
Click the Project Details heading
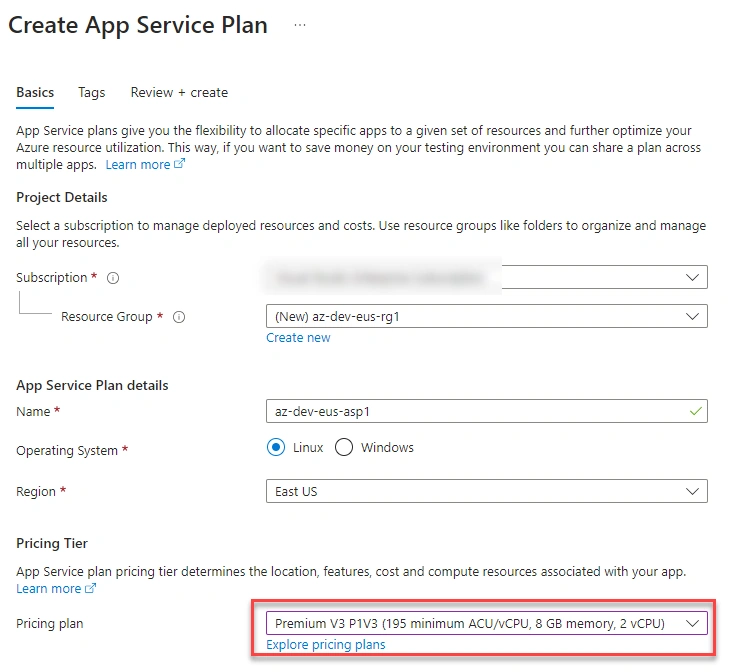[61, 197]
